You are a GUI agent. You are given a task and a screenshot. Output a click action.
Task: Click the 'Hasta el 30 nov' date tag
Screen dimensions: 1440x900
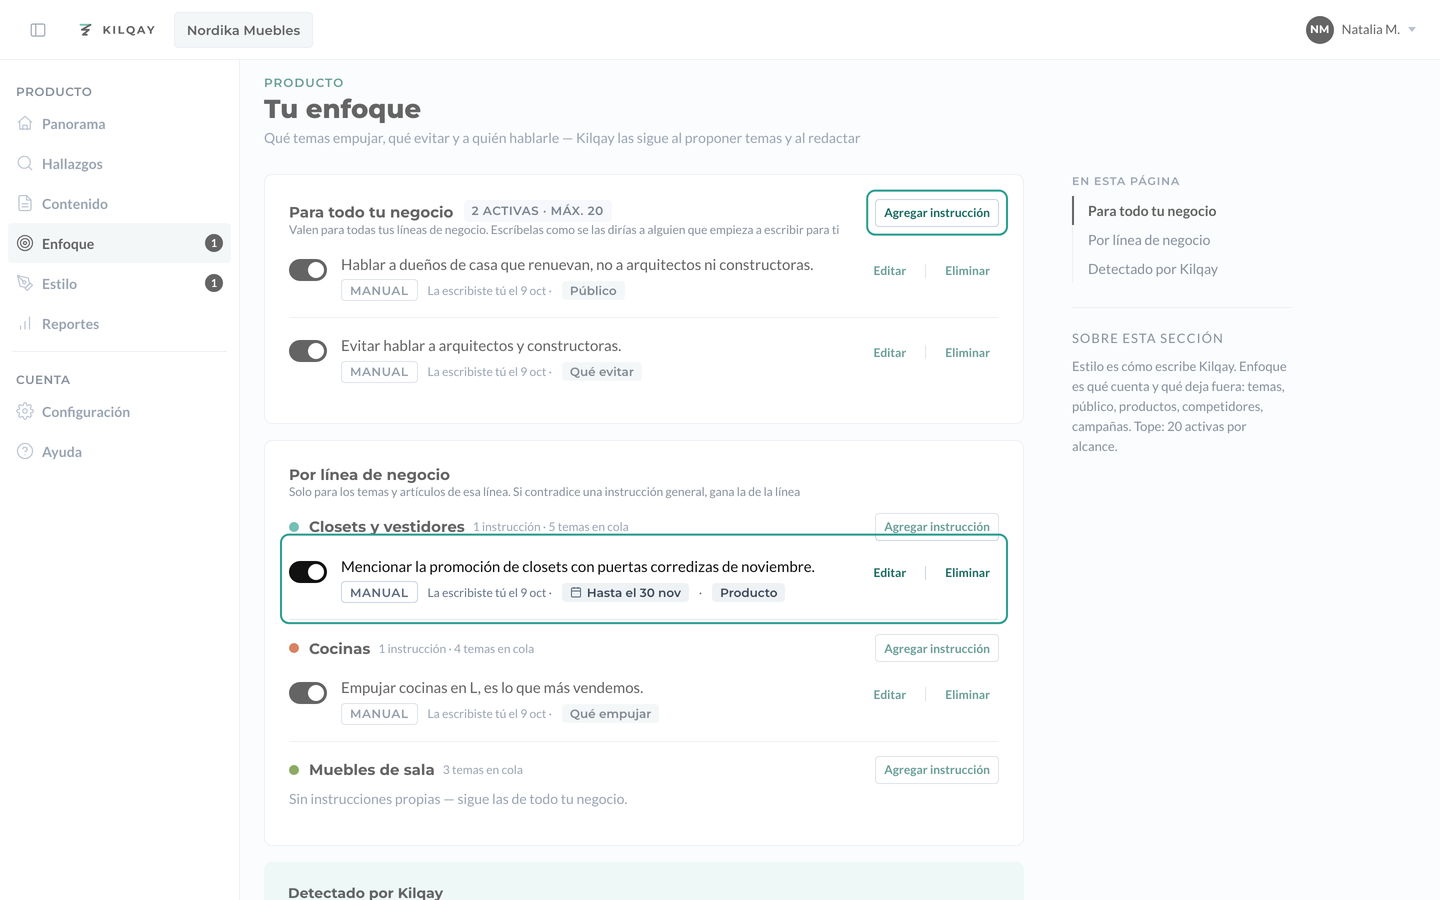(625, 593)
